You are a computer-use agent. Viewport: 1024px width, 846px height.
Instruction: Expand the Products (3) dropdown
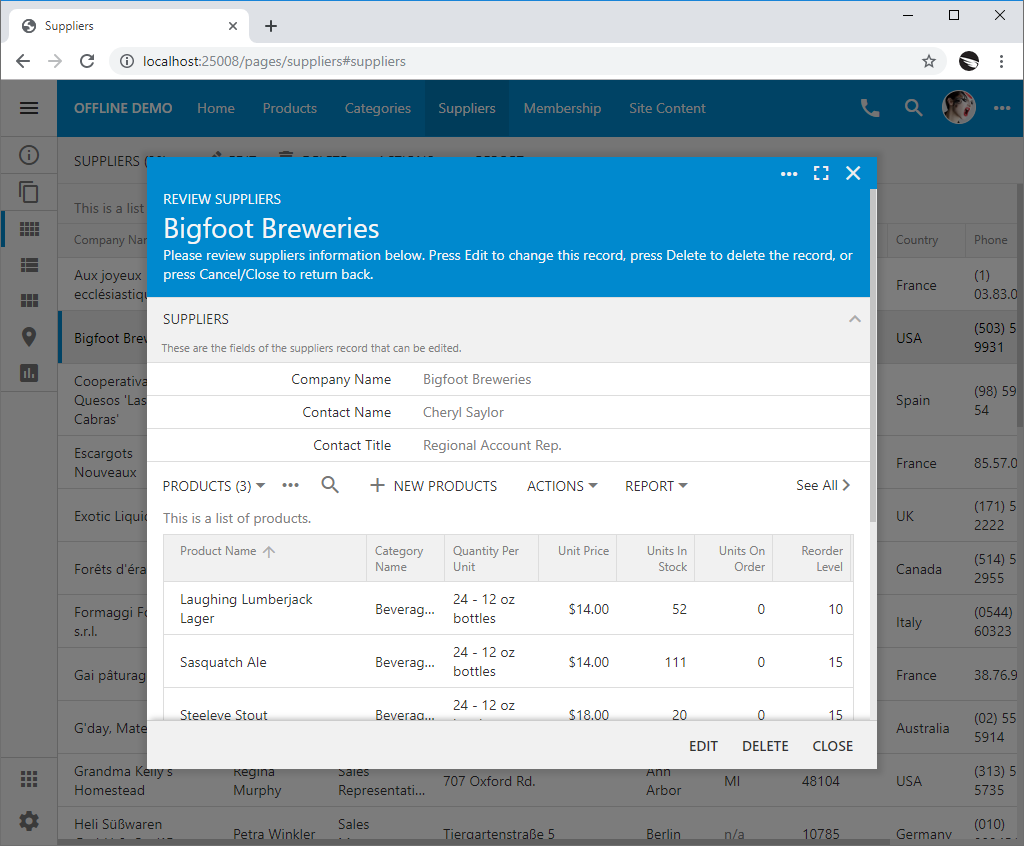(214, 486)
